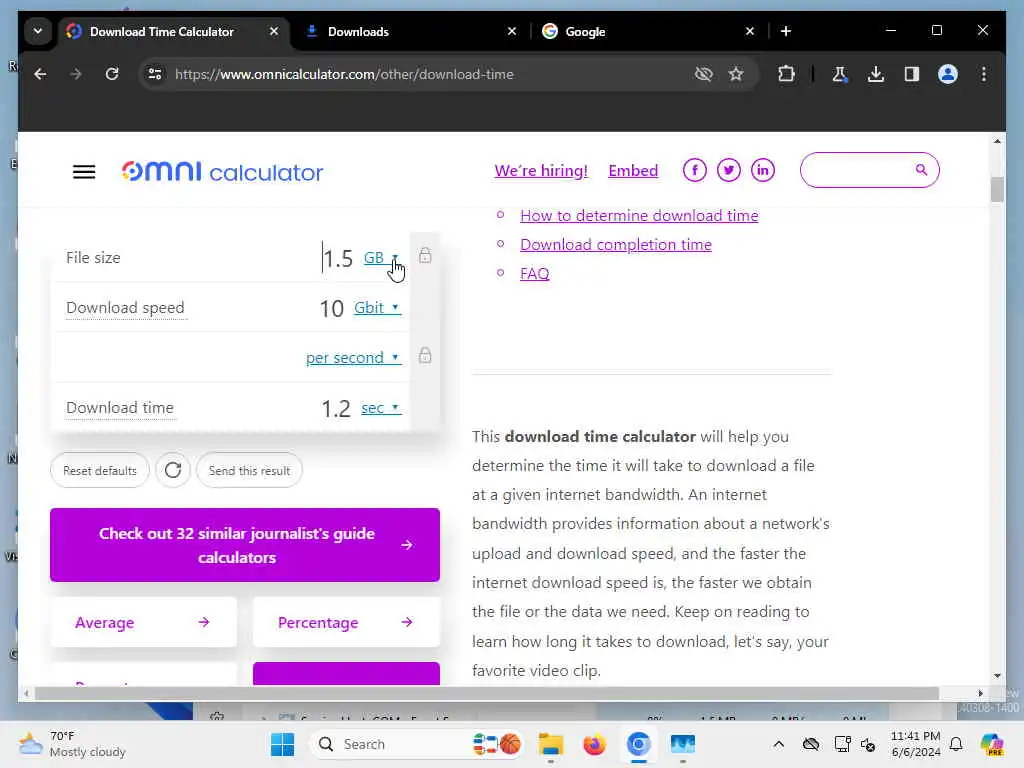Open the sec download time unit dropdown

pos(381,408)
